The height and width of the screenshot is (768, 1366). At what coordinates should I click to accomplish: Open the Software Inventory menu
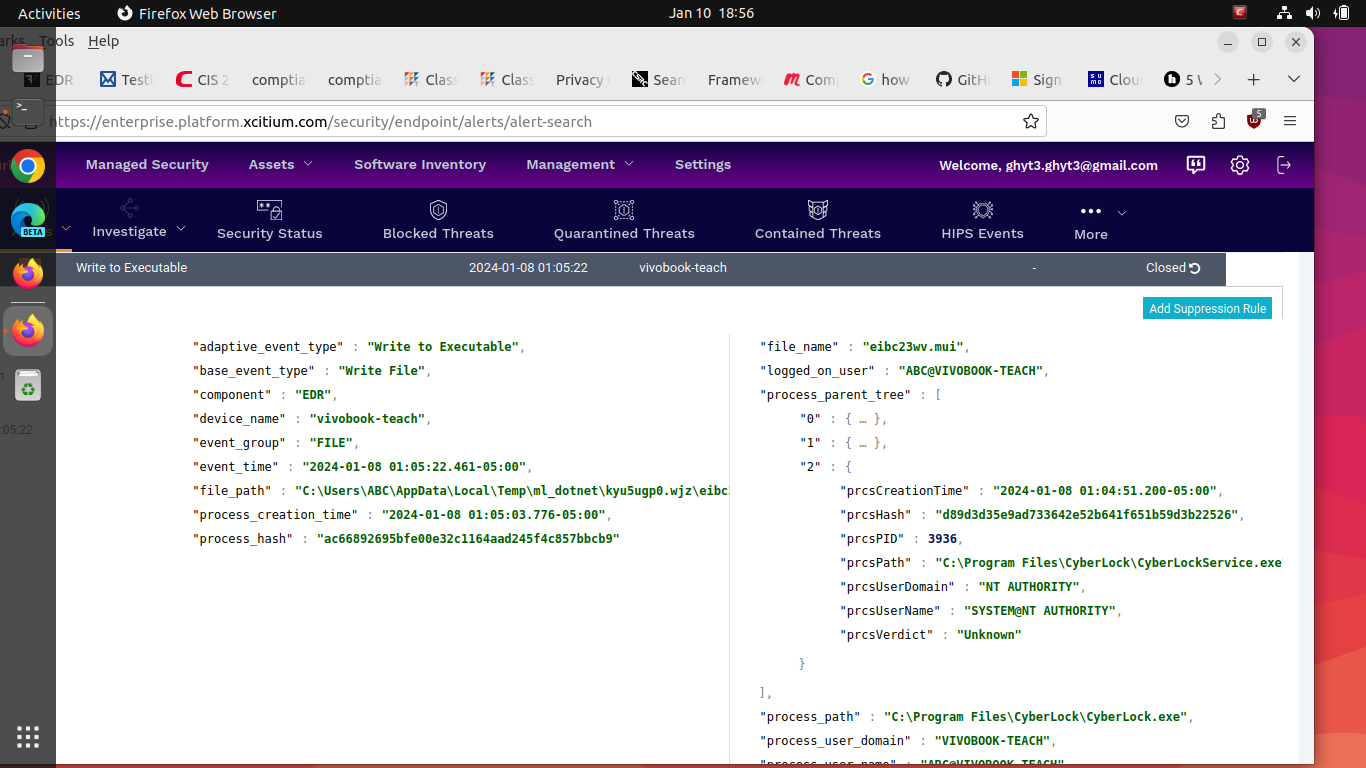click(x=420, y=164)
